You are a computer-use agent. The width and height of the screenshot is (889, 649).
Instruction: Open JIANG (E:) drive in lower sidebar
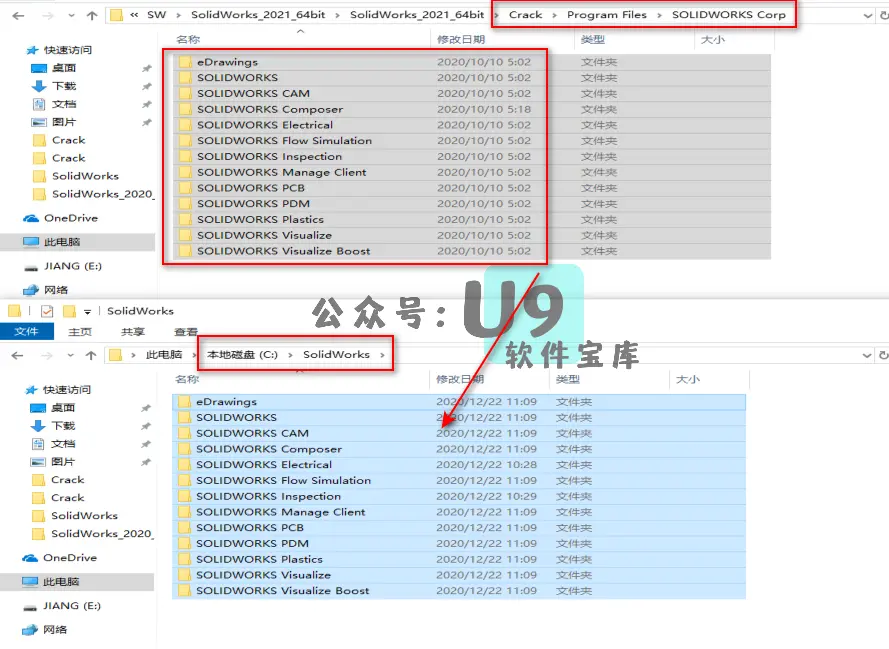coord(61,606)
